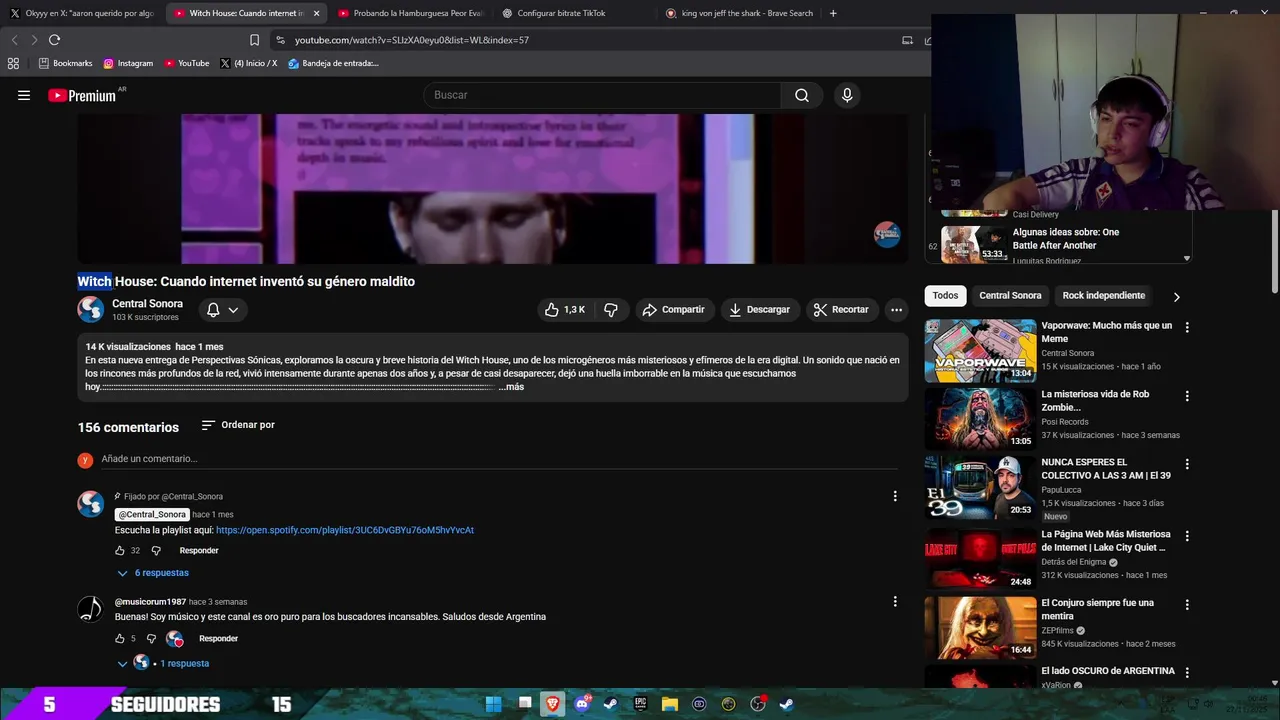Open the Ordenar por sort menu
1280x720 pixels.
click(x=237, y=425)
